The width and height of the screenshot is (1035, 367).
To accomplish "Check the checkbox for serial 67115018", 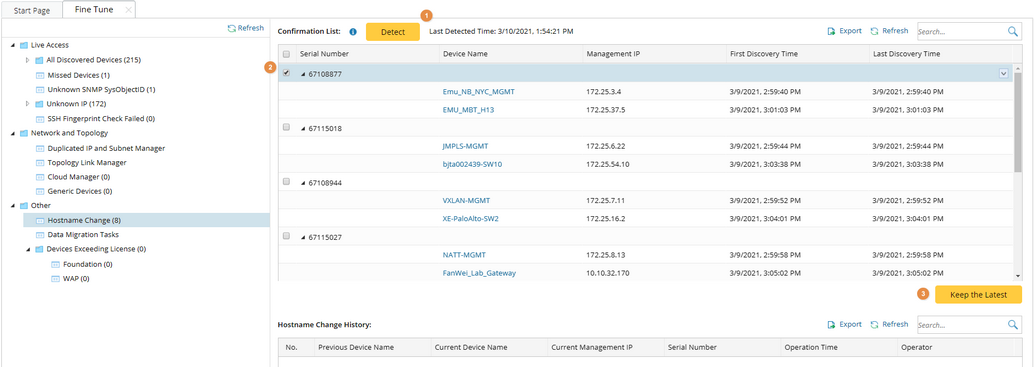I will point(286,127).
